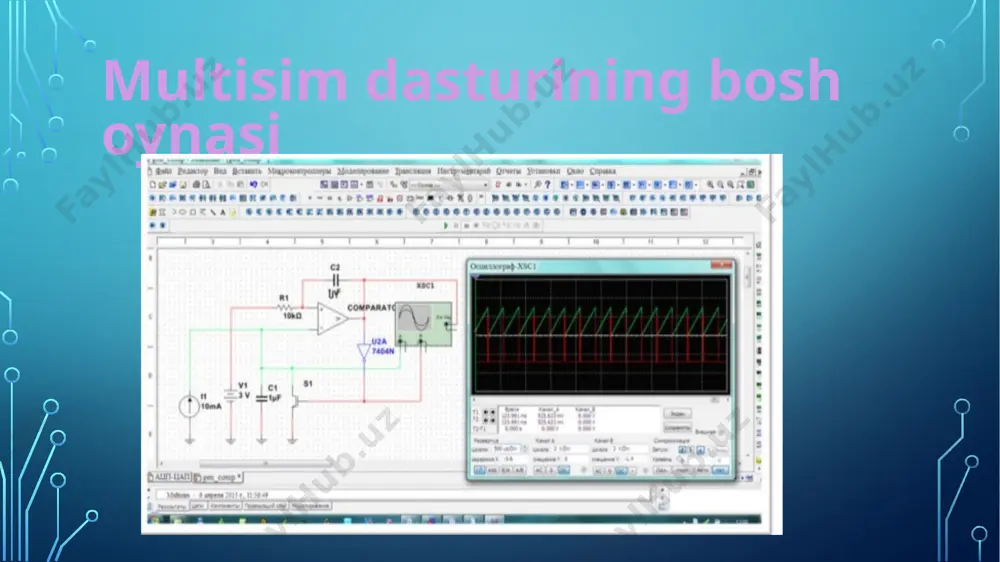Select the XSC1 oscilloscope instrument on schematic
This screenshot has height=562, width=1000.
[423, 324]
